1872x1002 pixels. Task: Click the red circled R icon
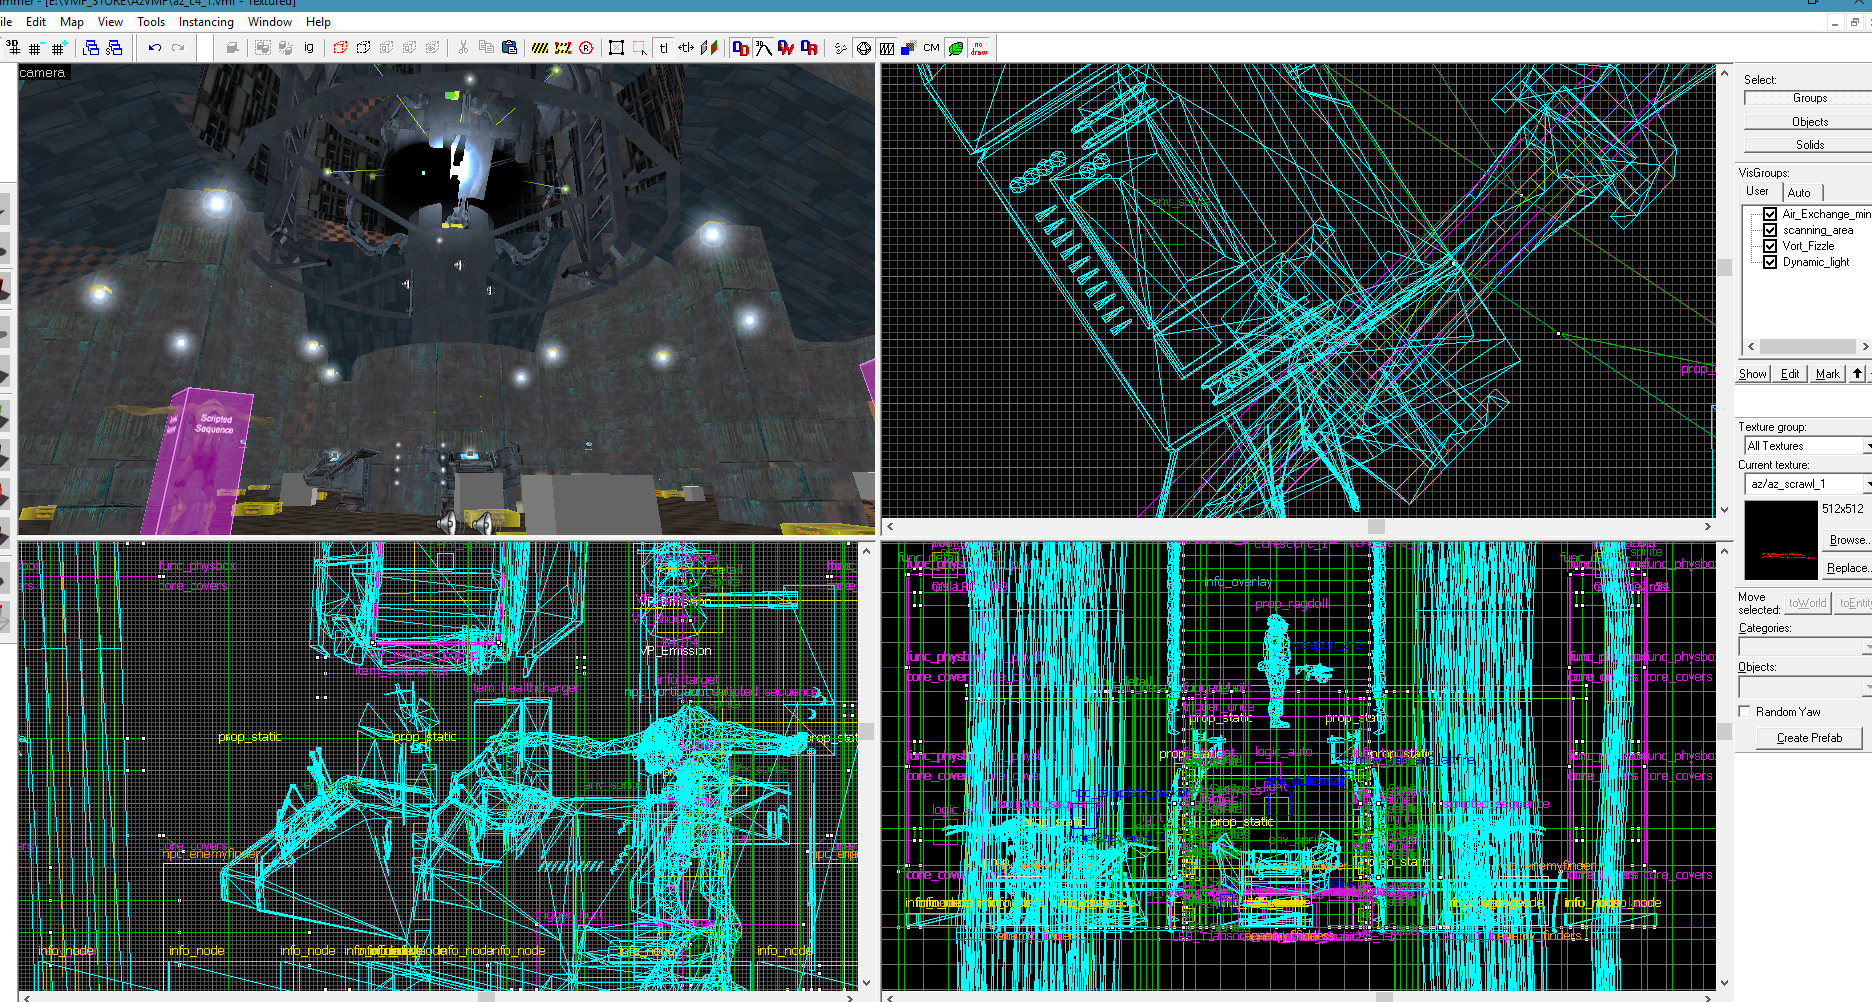(x=586, y=47)
